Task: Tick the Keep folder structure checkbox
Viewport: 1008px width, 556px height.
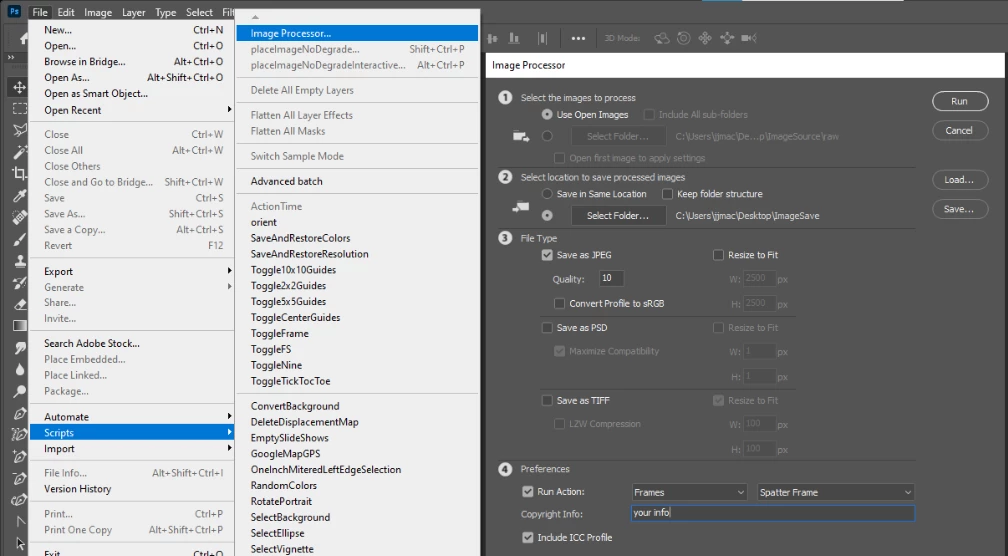Action: pyautogui.click(x=667, y=193)
